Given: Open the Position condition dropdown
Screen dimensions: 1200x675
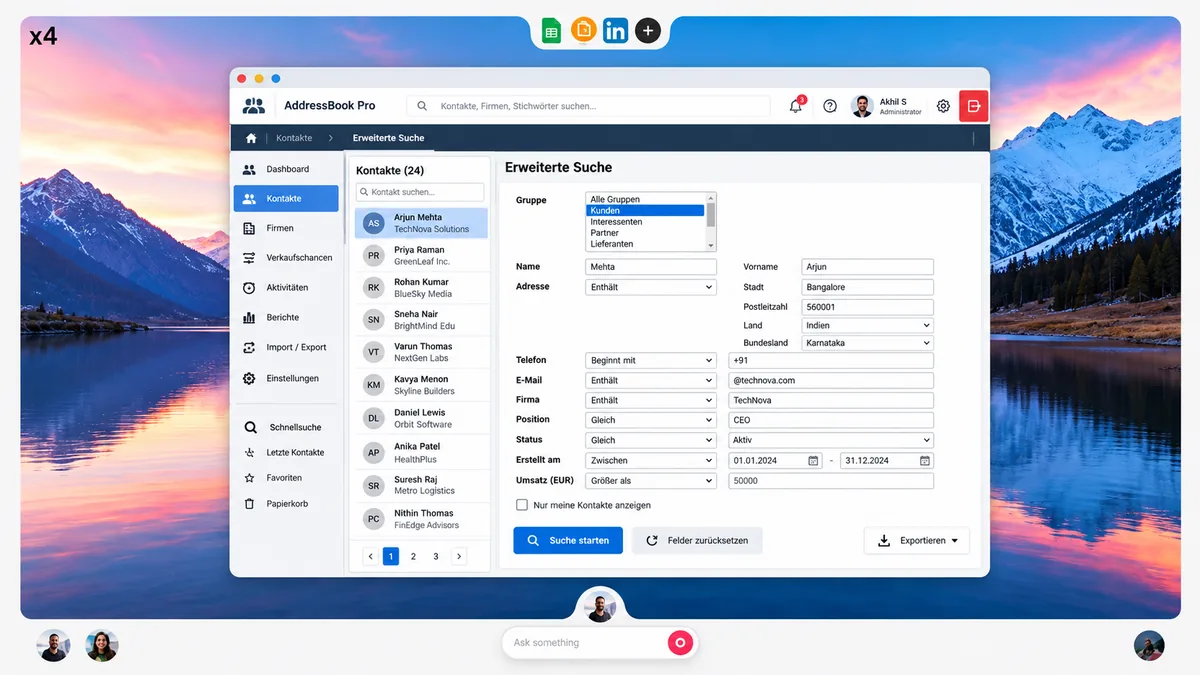Looking at the screenshot, I should tap(651, 420).
